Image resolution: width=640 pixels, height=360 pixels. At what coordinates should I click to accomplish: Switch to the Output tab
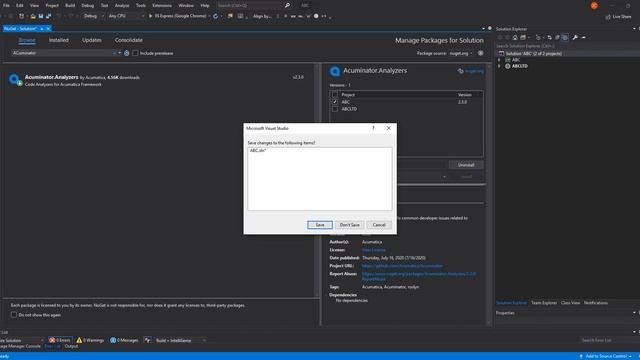pos(71,346)
